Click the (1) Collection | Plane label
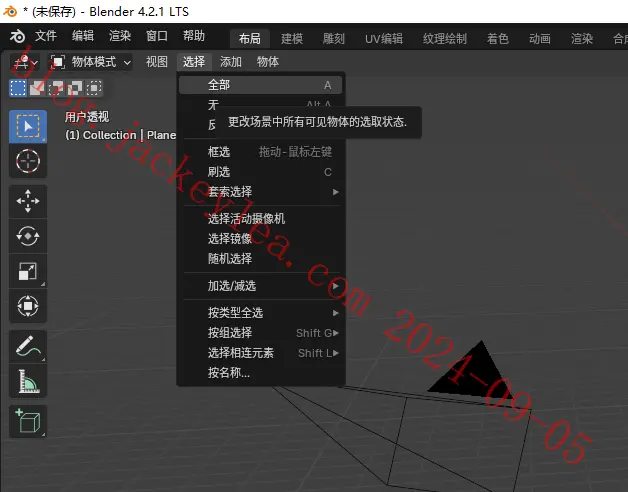The width and height of the screenshot is (628, 492). [121, 135]
